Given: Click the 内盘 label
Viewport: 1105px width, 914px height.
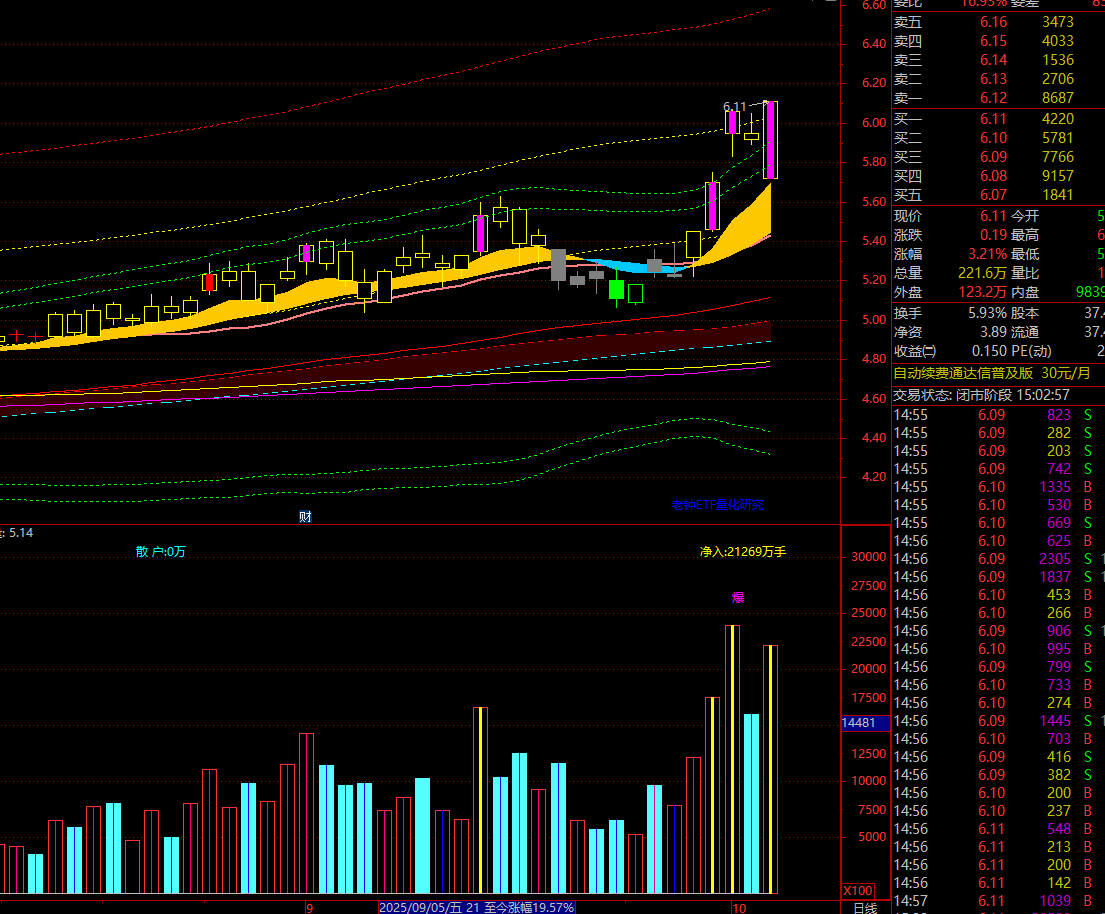Looking at the screenshot, I should tap(1025, 292).
